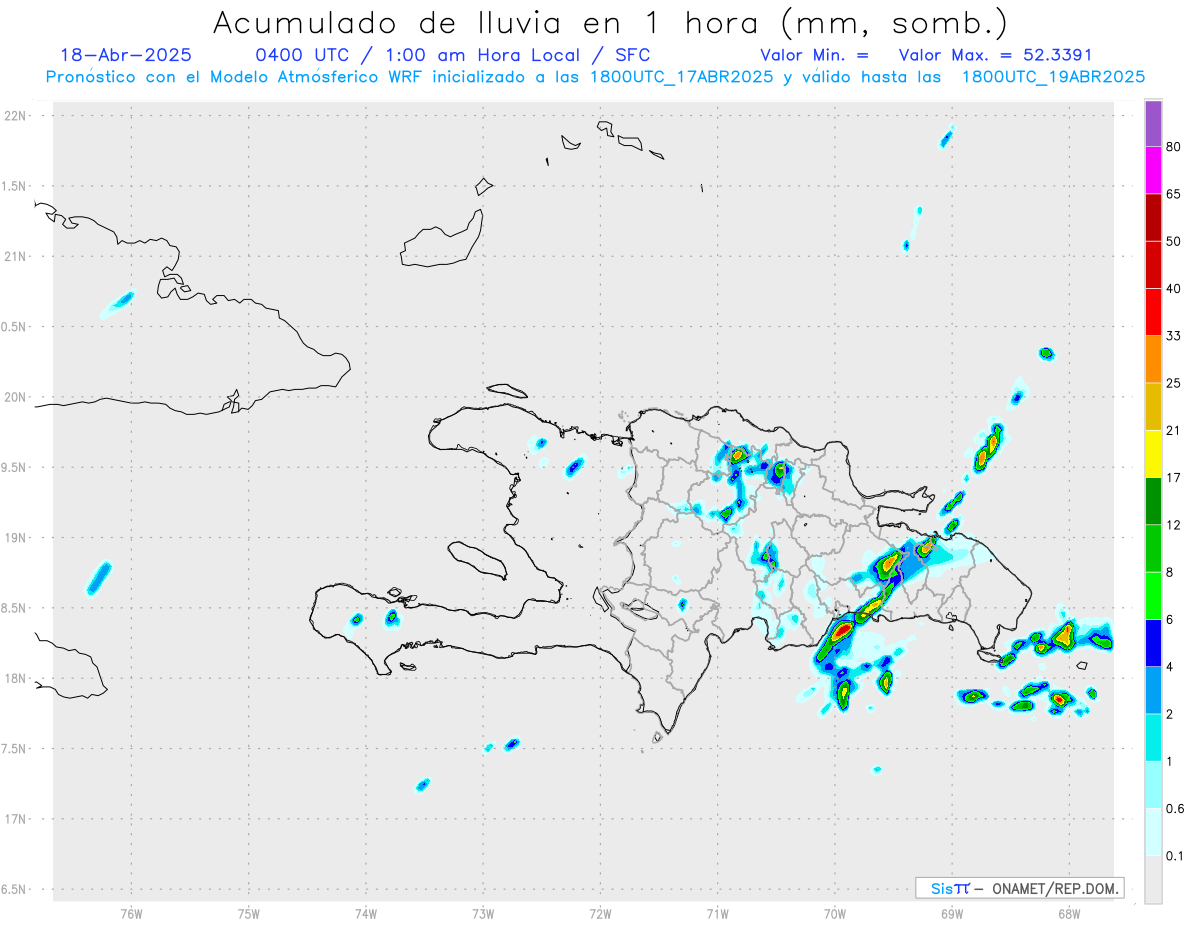Select the '75W' longitude label
1200x927 pixels.
click(249, 913)
